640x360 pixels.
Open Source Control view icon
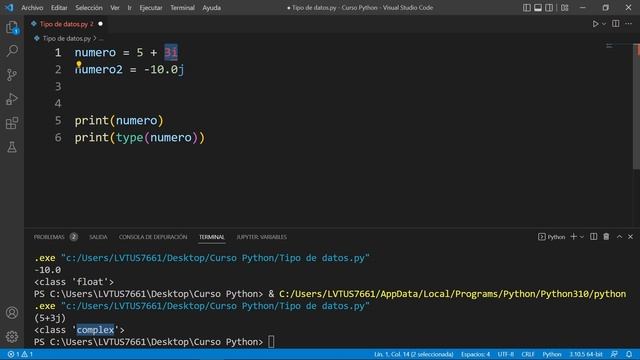click(12, 75)
